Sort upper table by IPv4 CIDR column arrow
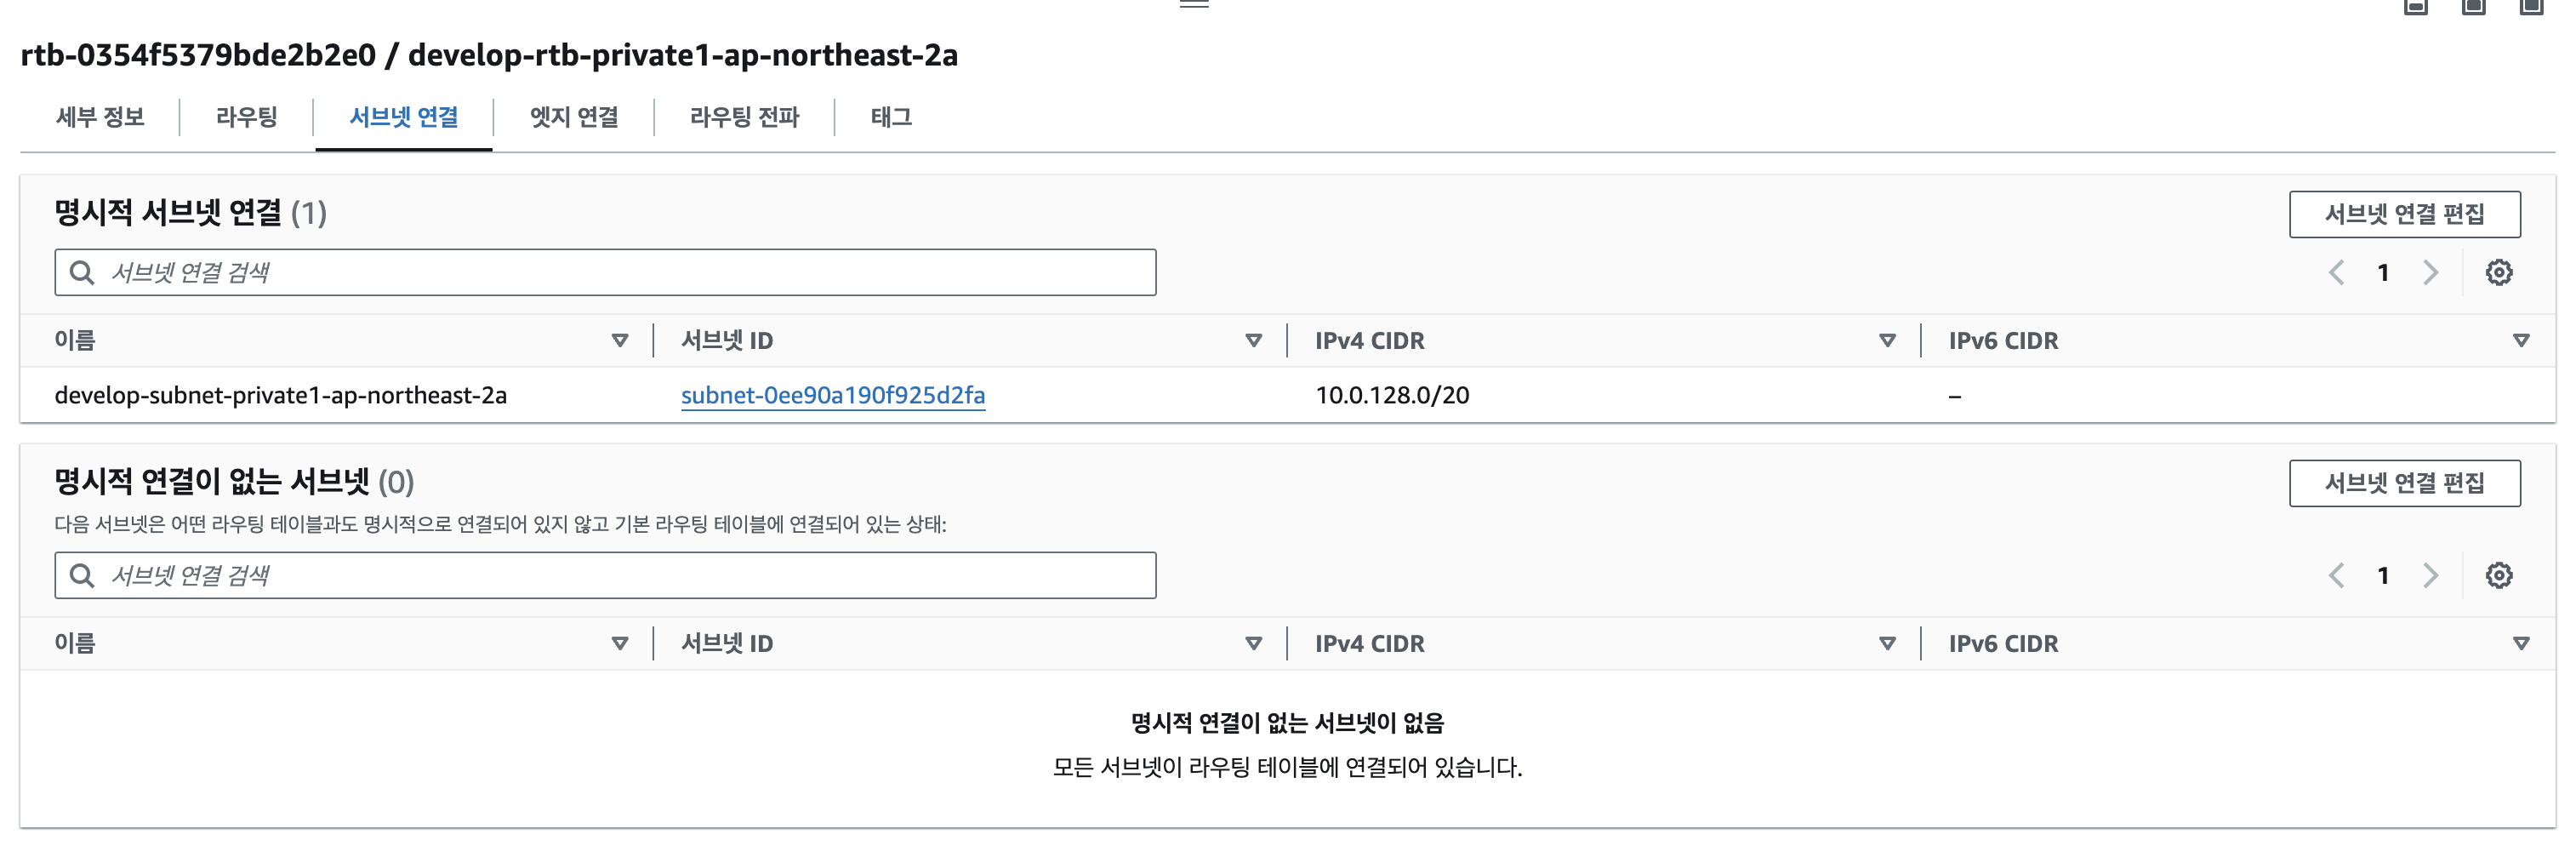Viewport: 2576px width, 846px height. pos(1887,340)
